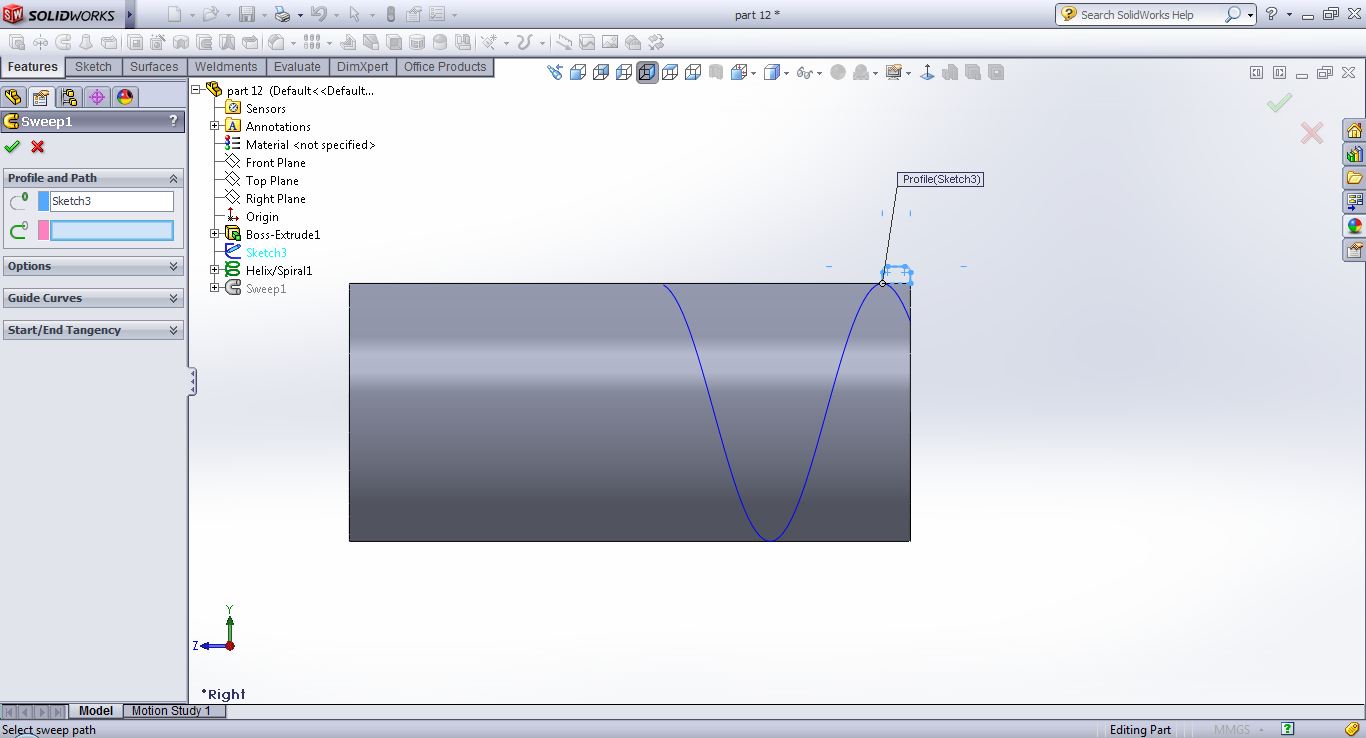Click the pink path color swatch
Screen dimensions: 1366x738
tap(43, 231)
